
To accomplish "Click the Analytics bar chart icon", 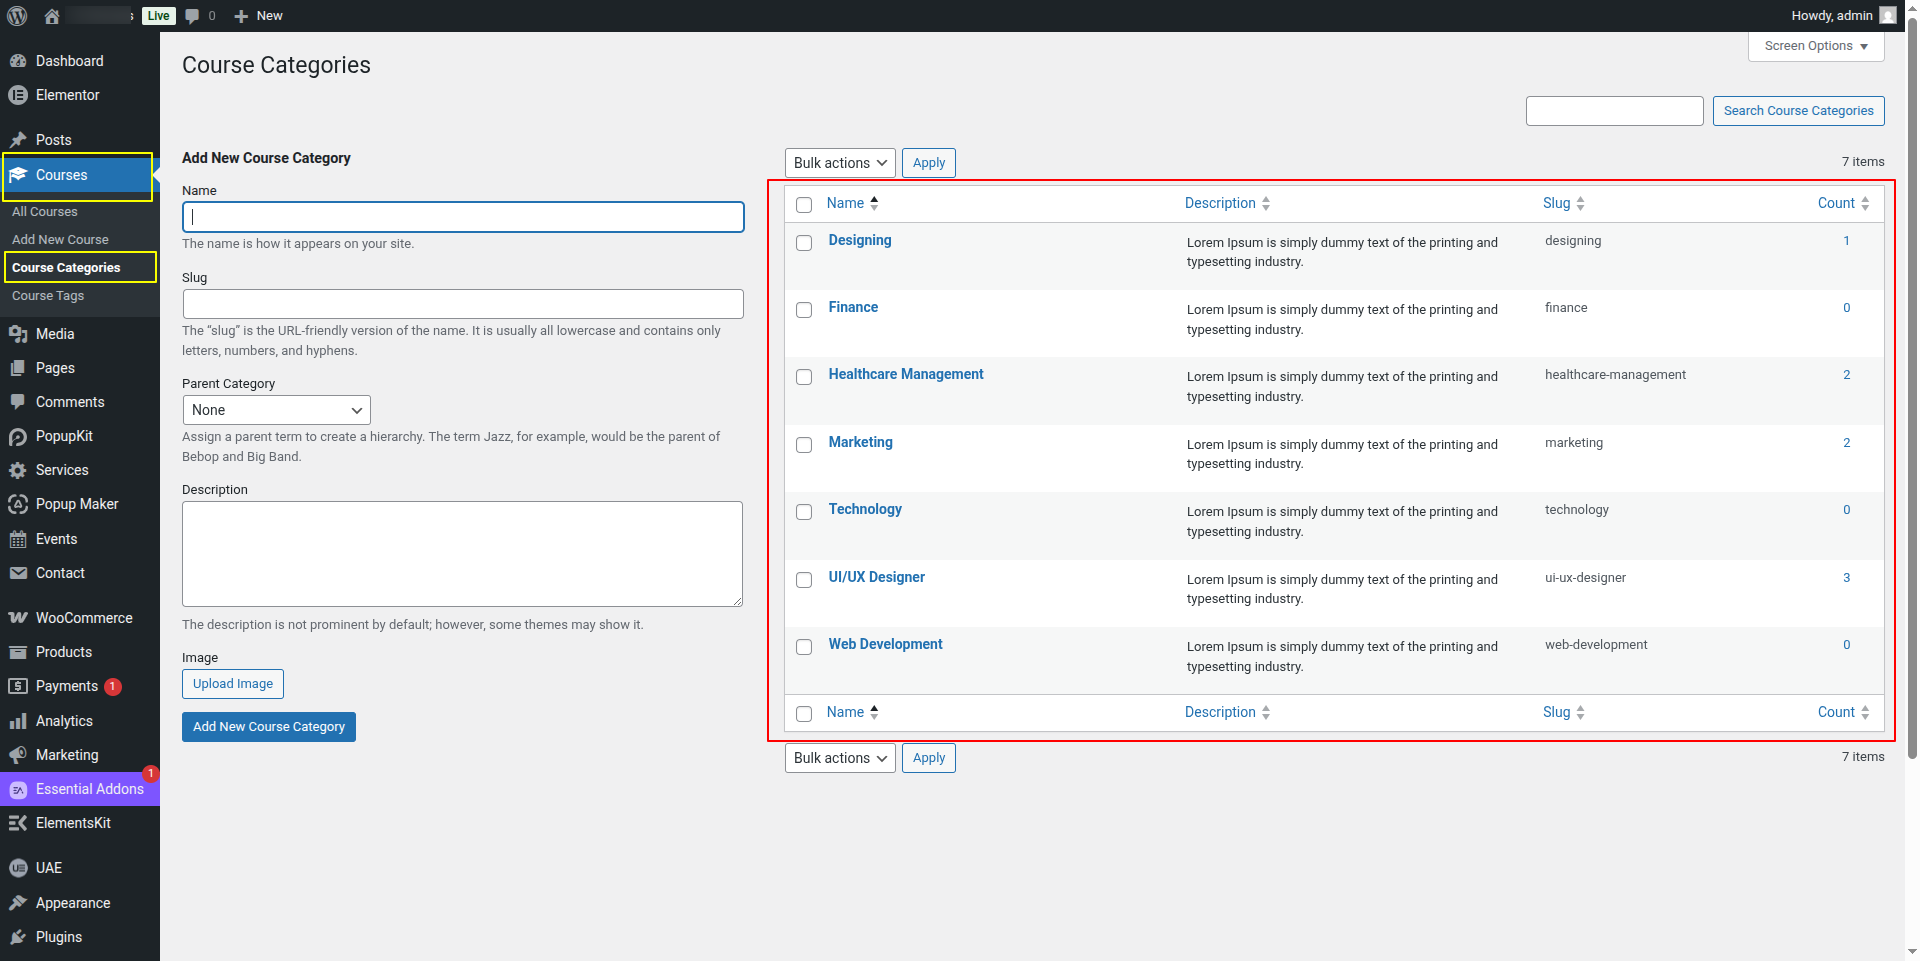I will click(18, 721).
